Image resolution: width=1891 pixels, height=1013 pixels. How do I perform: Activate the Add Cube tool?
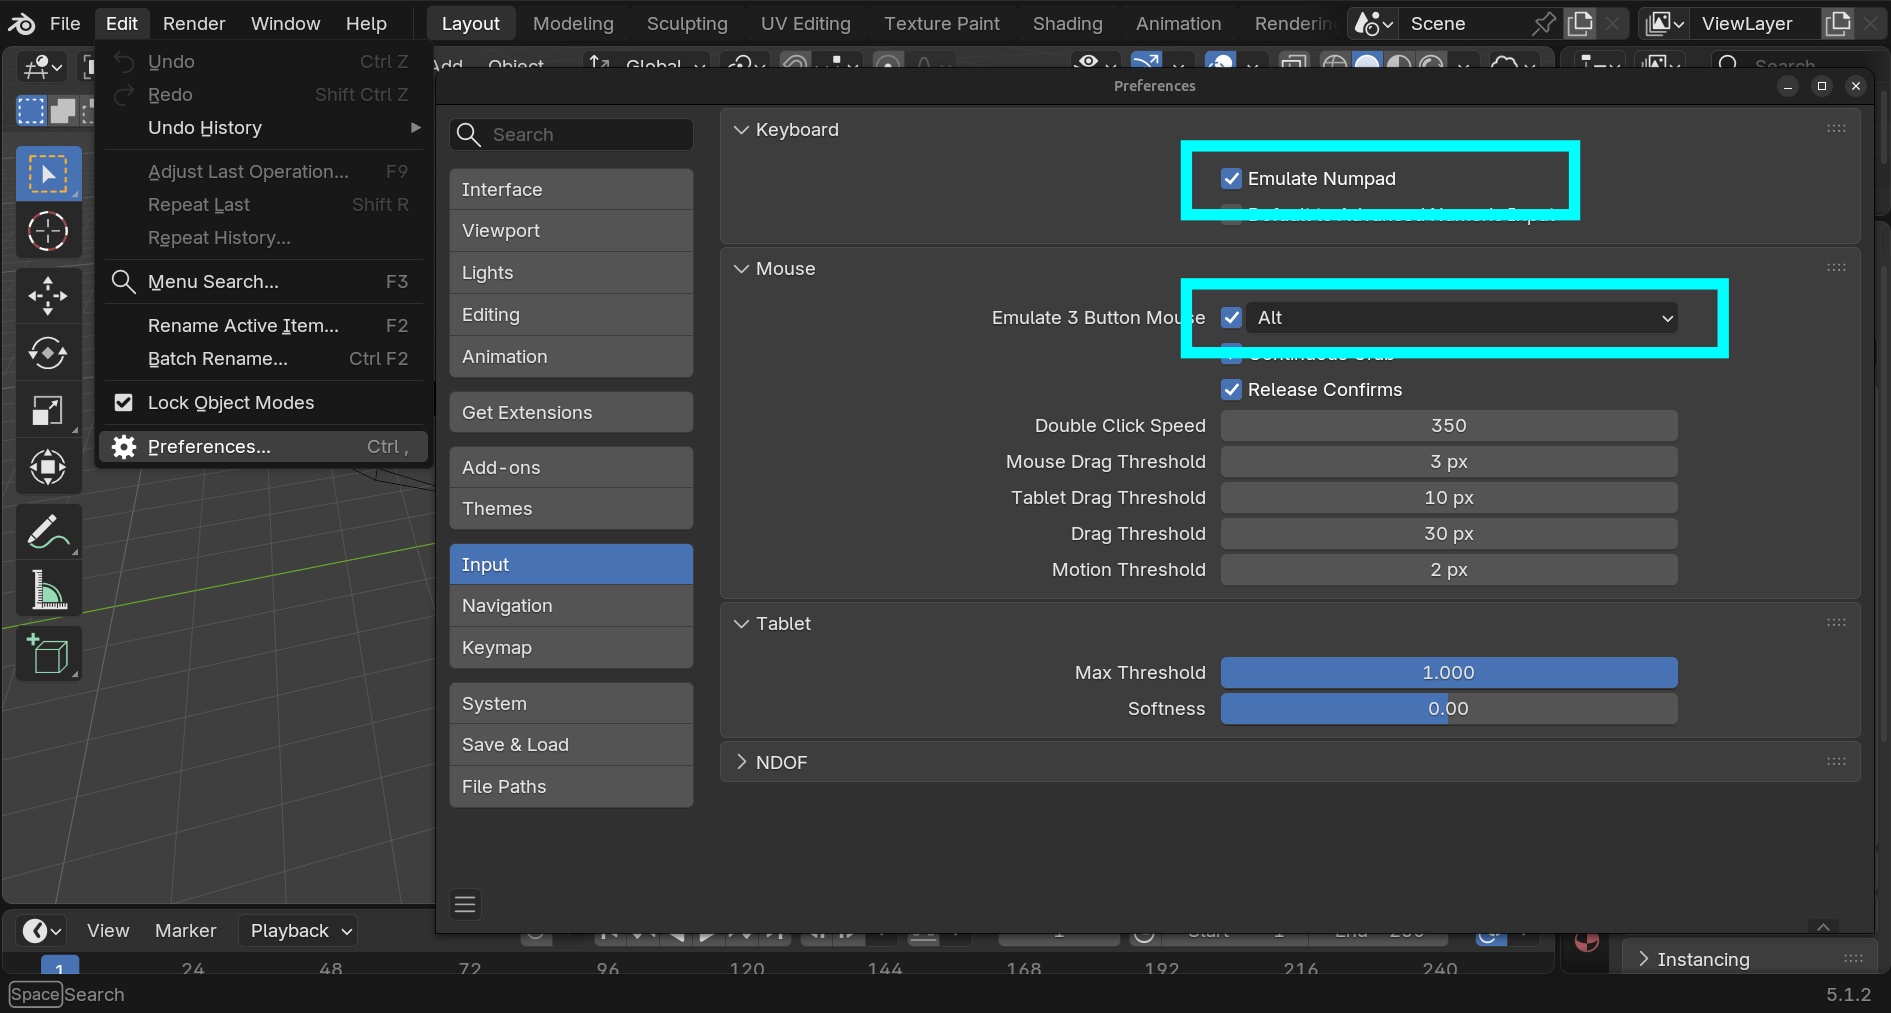pyautogui.click(x=48, y=653)
